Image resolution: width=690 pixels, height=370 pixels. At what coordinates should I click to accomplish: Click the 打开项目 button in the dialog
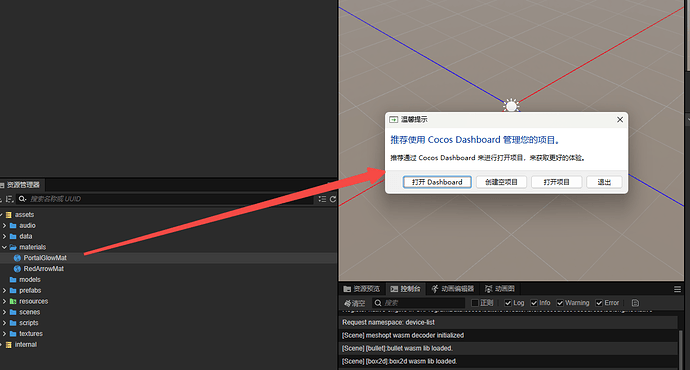tap(557, 182)
